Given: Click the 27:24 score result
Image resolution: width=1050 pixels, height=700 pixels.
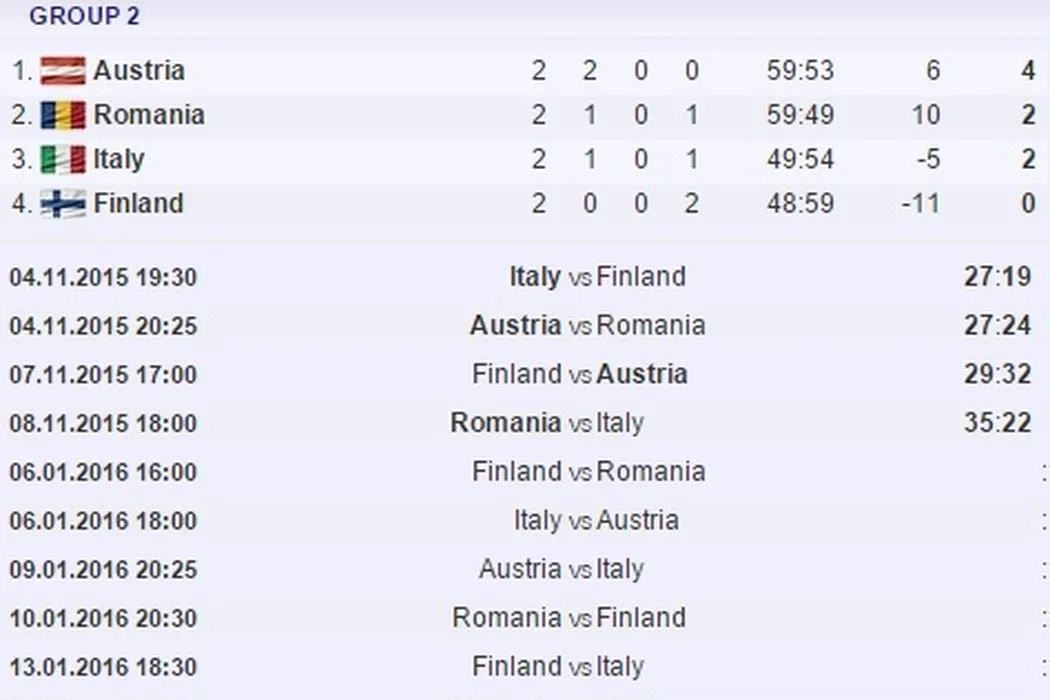Looking at the screenshot, I should (997, 325).
